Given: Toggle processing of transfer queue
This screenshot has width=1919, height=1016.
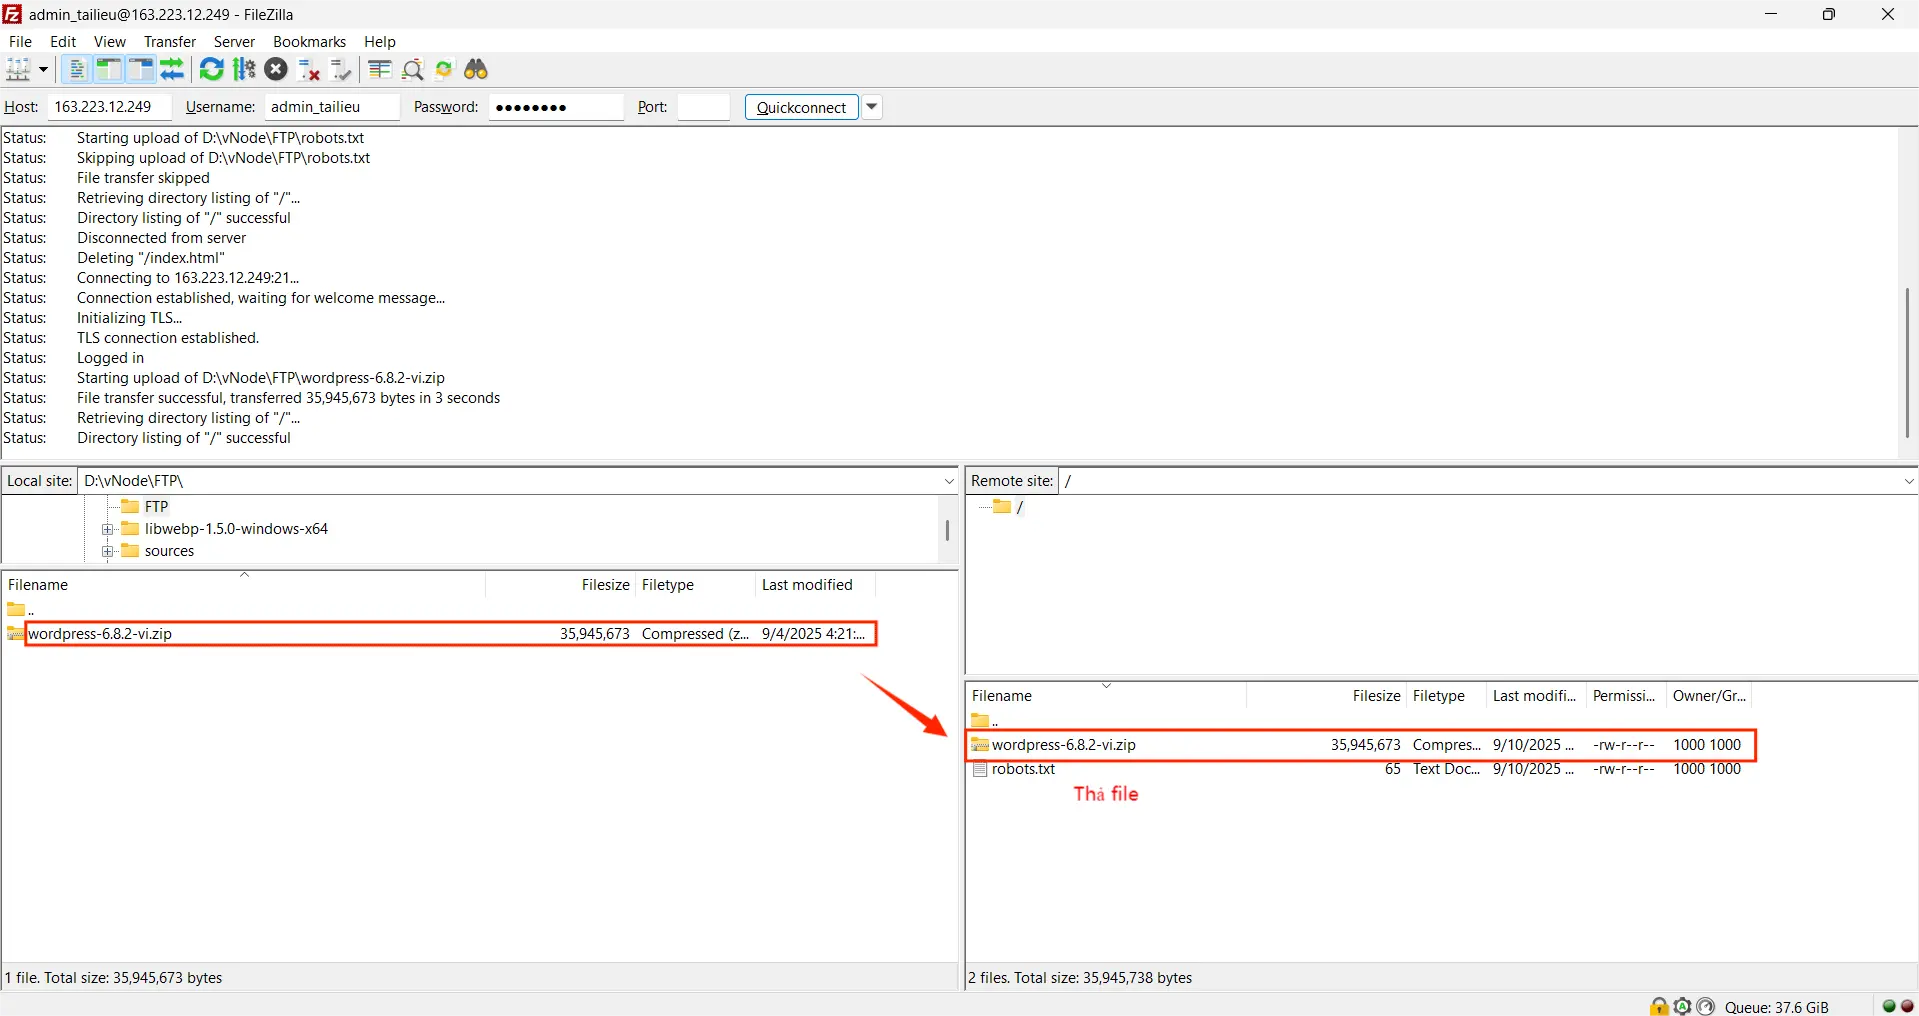Looking at the screenshot, I should 244,69.
